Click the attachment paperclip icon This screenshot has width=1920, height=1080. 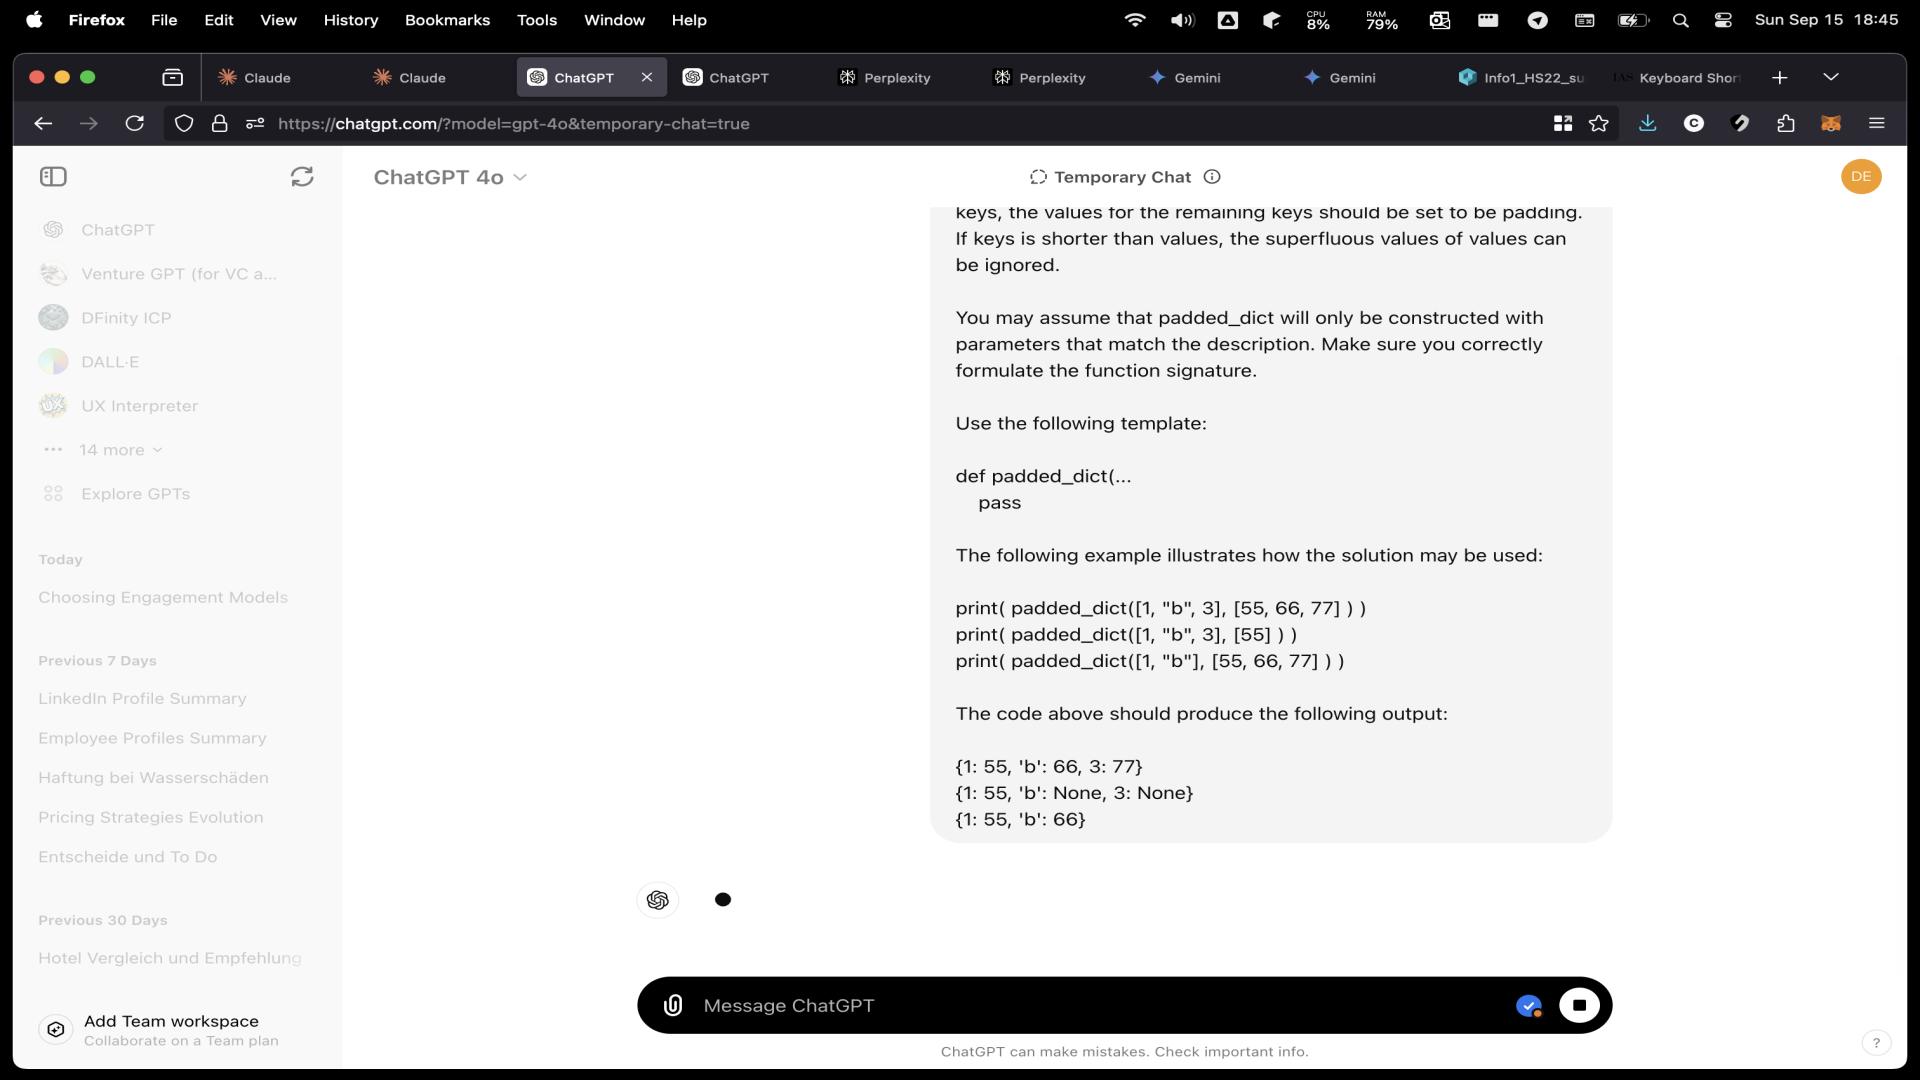[674, 1006]
